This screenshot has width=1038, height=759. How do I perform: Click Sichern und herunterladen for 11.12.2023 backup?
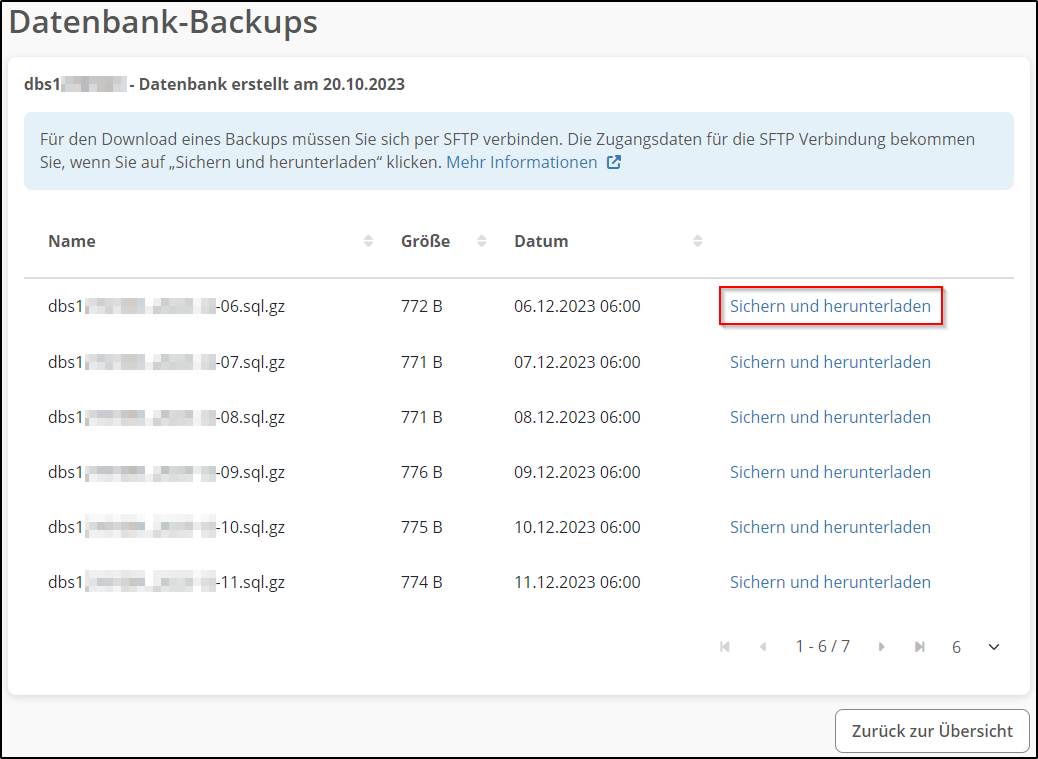(830, 582)
